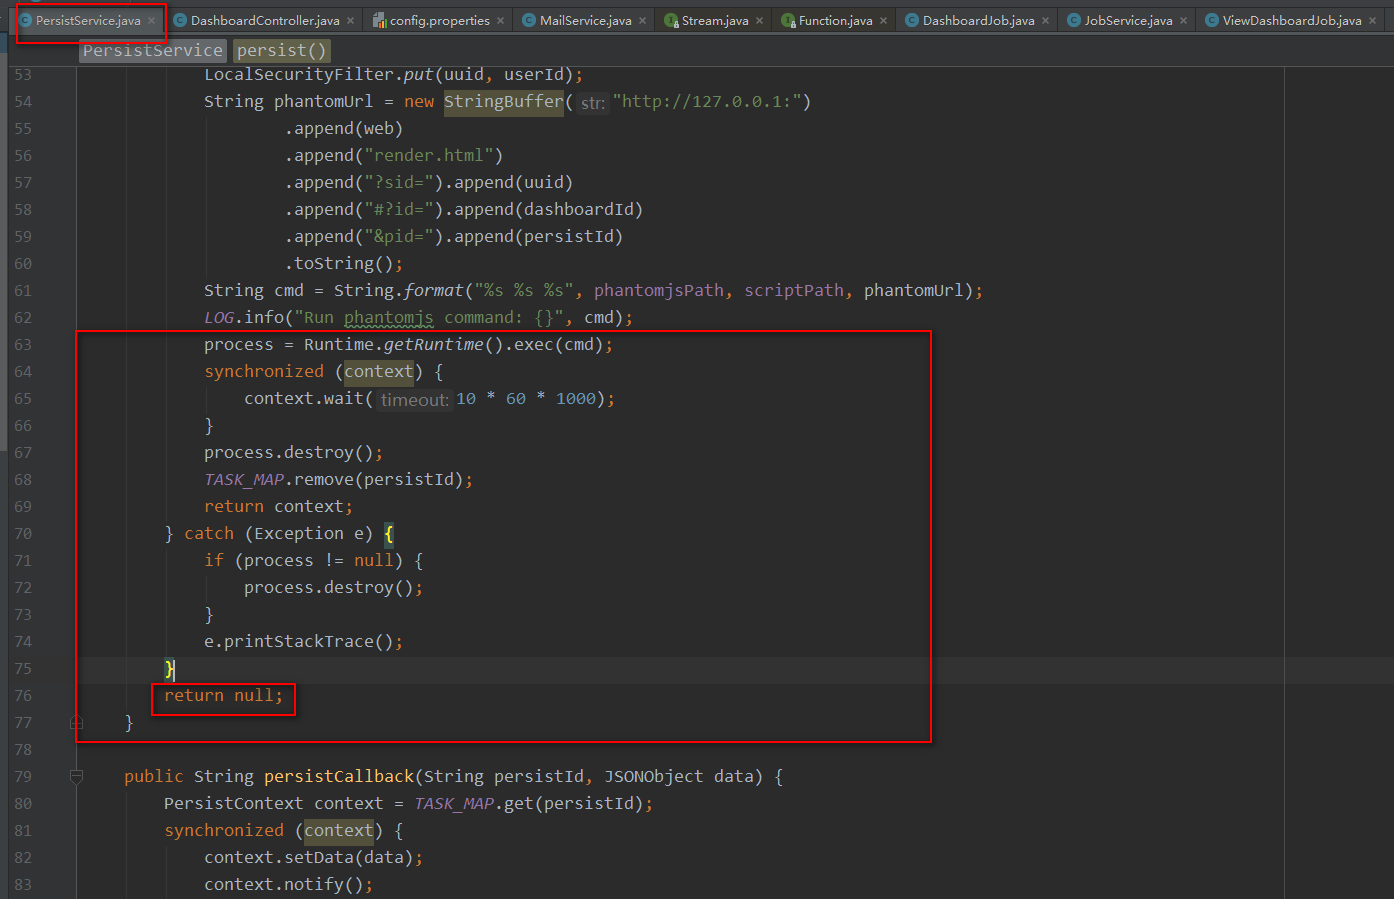Screen dimensions: 1394x899
Task: Collapse the persist method code block
Action: pyautogui.click(x=76, y=722)
